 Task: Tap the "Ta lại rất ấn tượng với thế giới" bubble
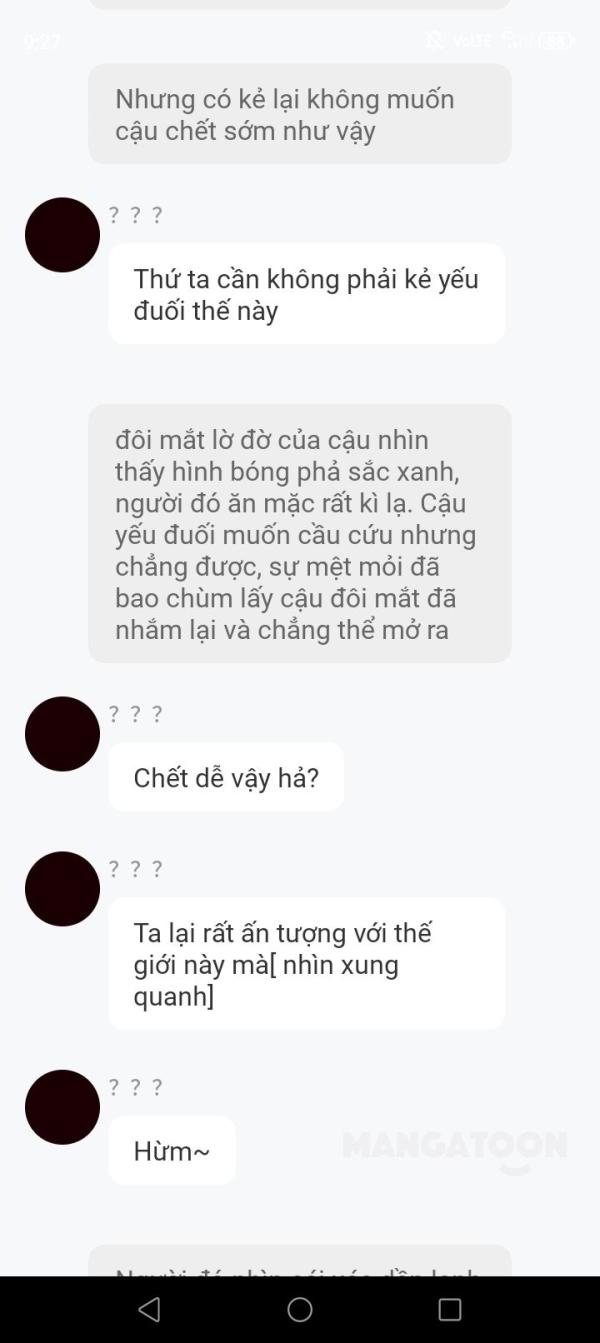click(306, 963)
